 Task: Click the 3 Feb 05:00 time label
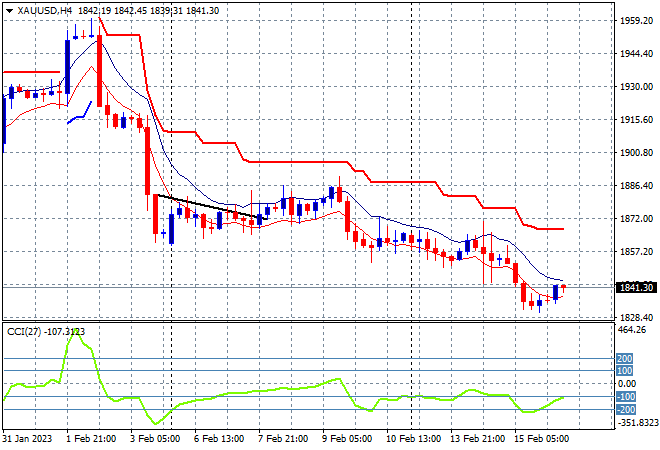click(155, 439)
